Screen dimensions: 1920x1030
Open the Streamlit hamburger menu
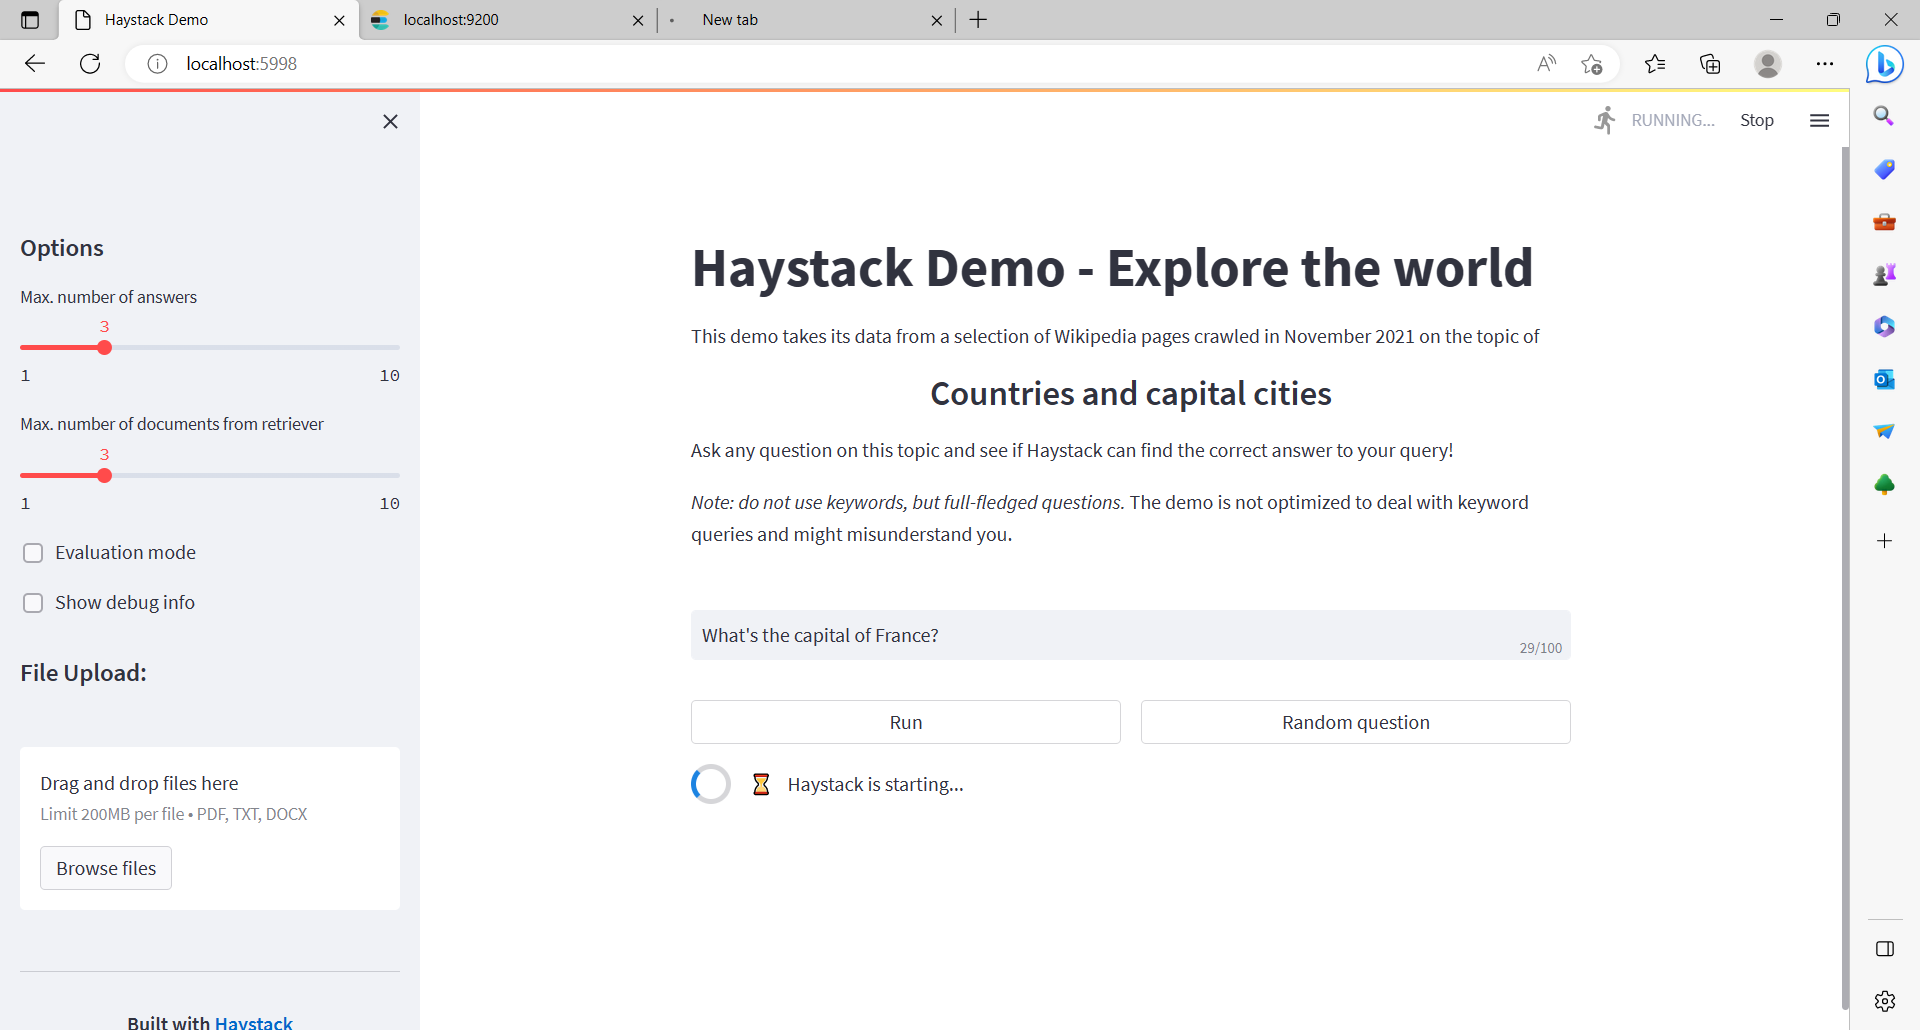point(1819,120)
